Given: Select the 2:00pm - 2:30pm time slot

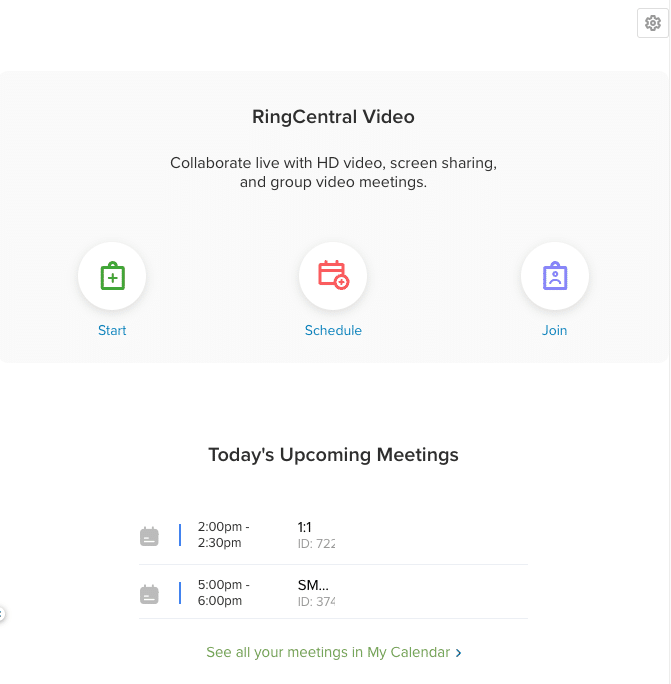Looking at the screenshot, I should coord(223,535).
